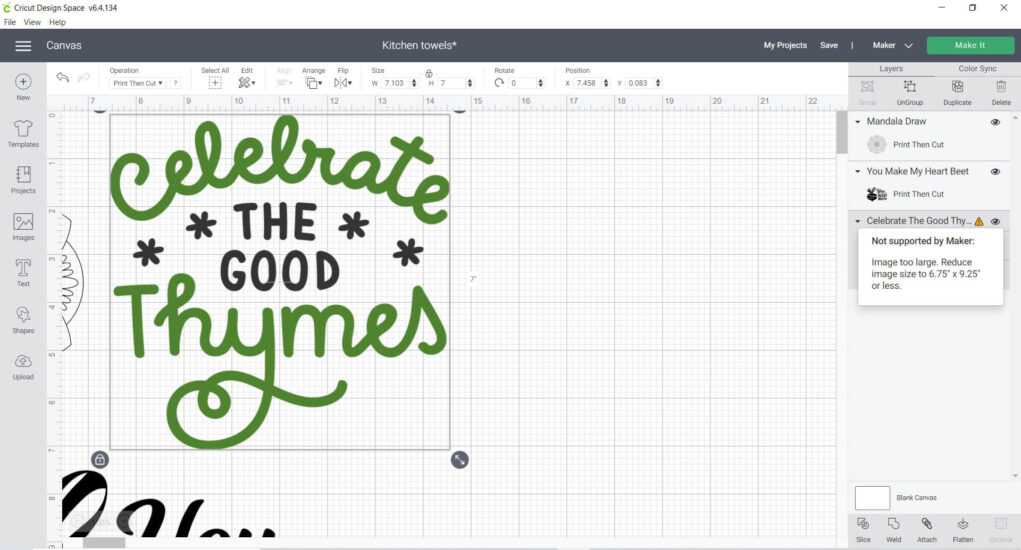Open the Arrange menu
Image resolution: width=1021 pixels, height=550 pixels.
[314, 83]
